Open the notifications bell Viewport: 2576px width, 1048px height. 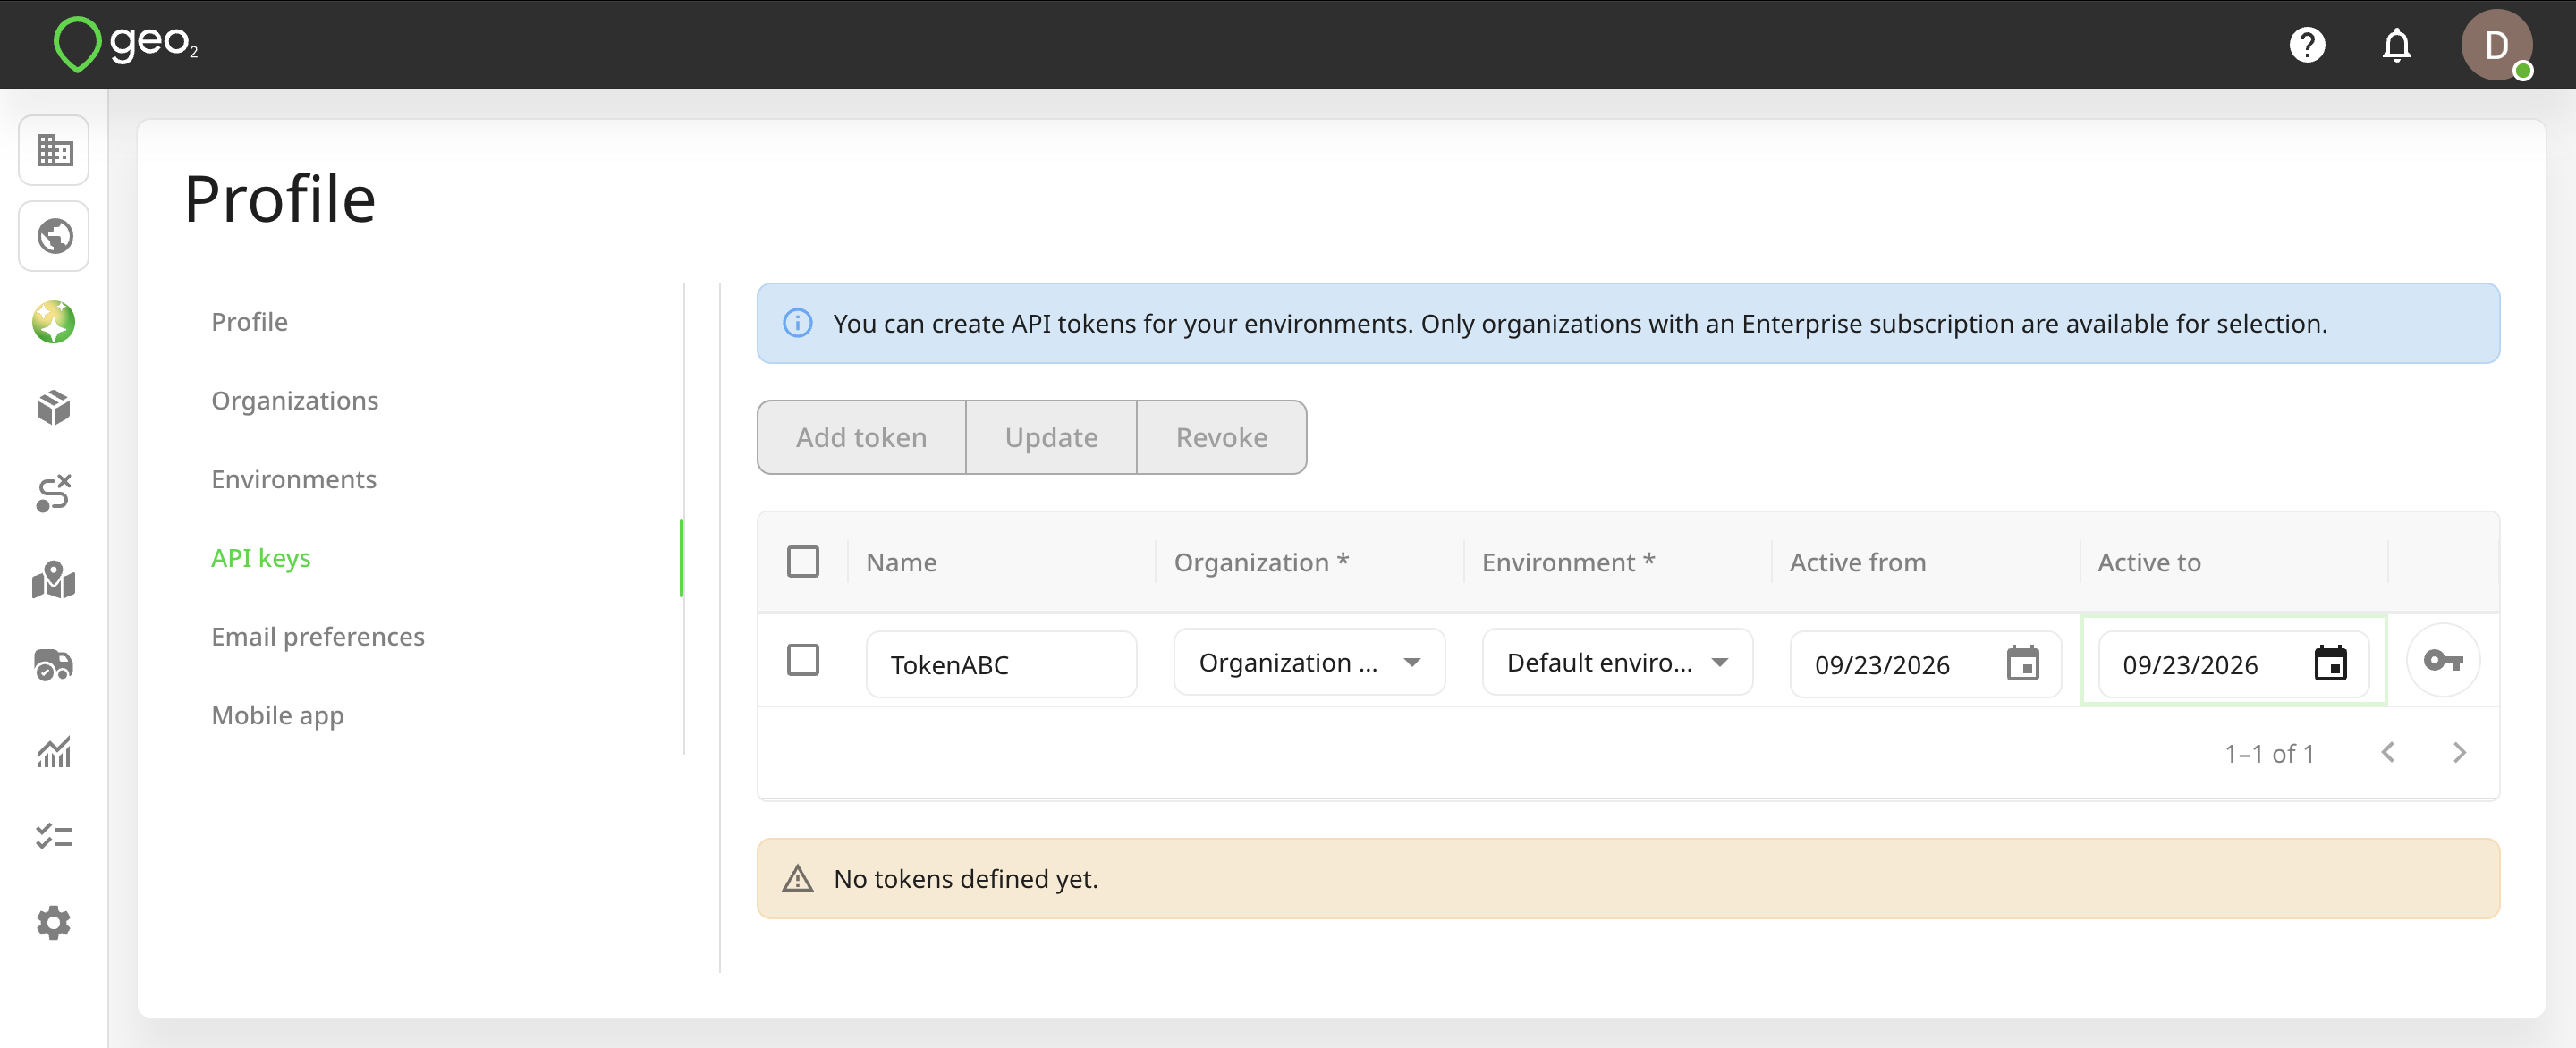(x=2396, y=45)
